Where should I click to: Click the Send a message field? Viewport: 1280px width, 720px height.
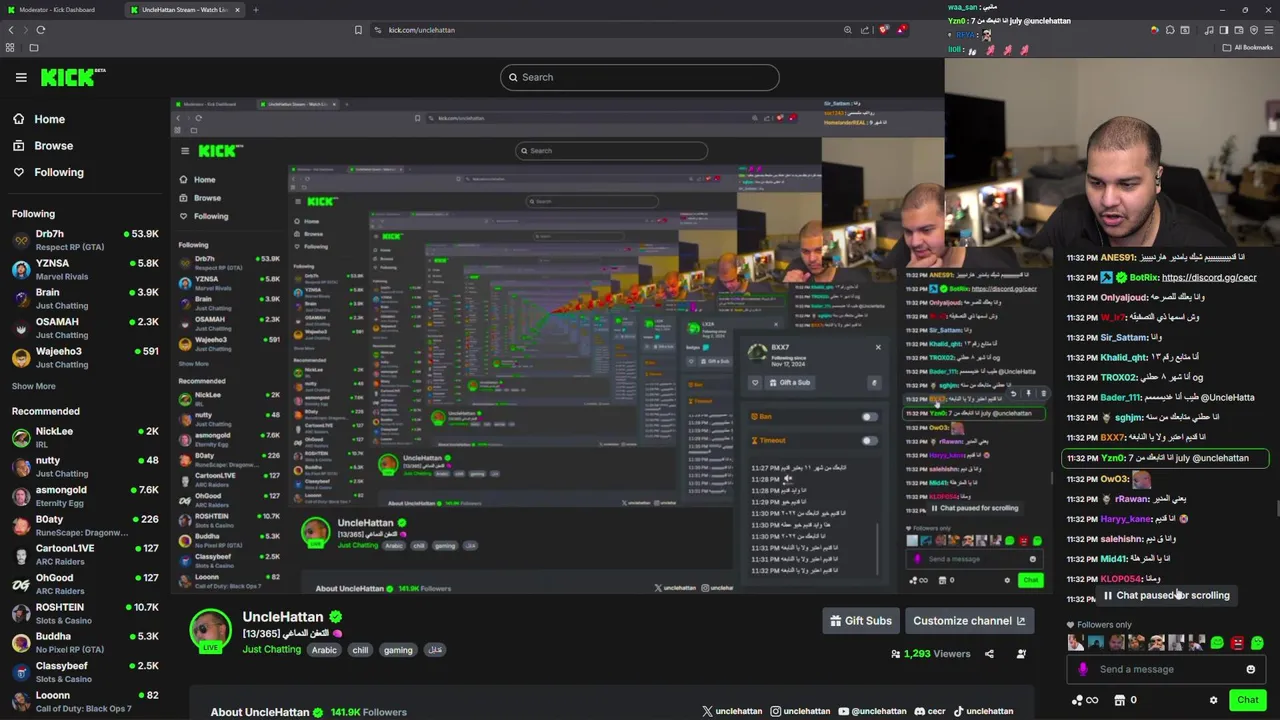click(1166, 670)
